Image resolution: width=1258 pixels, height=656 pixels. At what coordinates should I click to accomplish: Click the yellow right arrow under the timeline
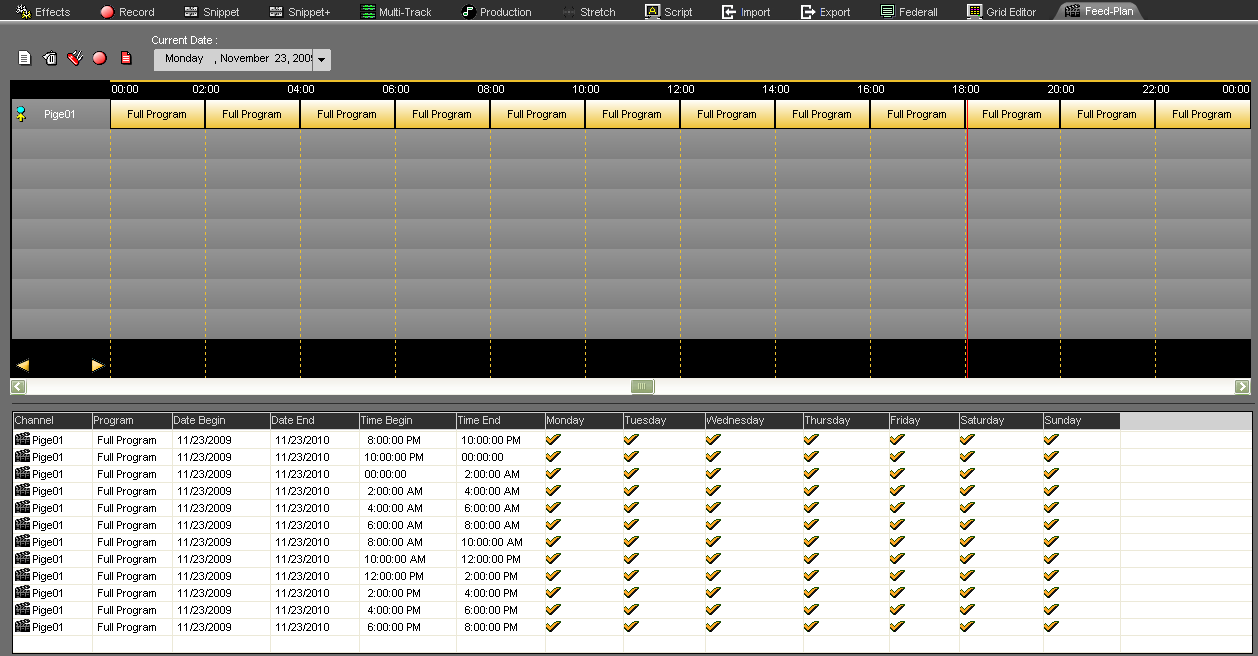(97, 365)
